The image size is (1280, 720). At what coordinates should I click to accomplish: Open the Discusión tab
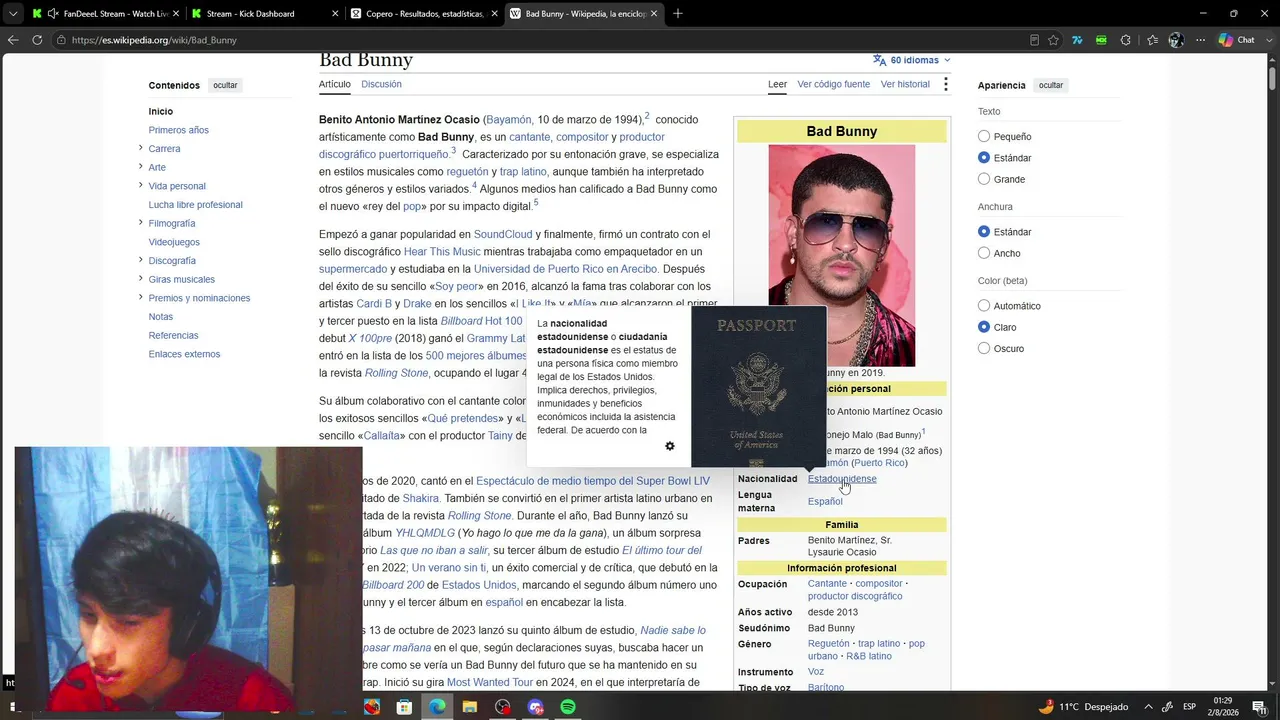381,84
